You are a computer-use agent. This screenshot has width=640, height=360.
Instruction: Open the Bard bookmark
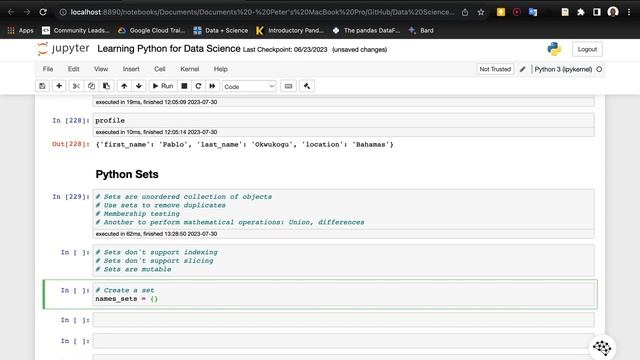click(x=421, y=30)
